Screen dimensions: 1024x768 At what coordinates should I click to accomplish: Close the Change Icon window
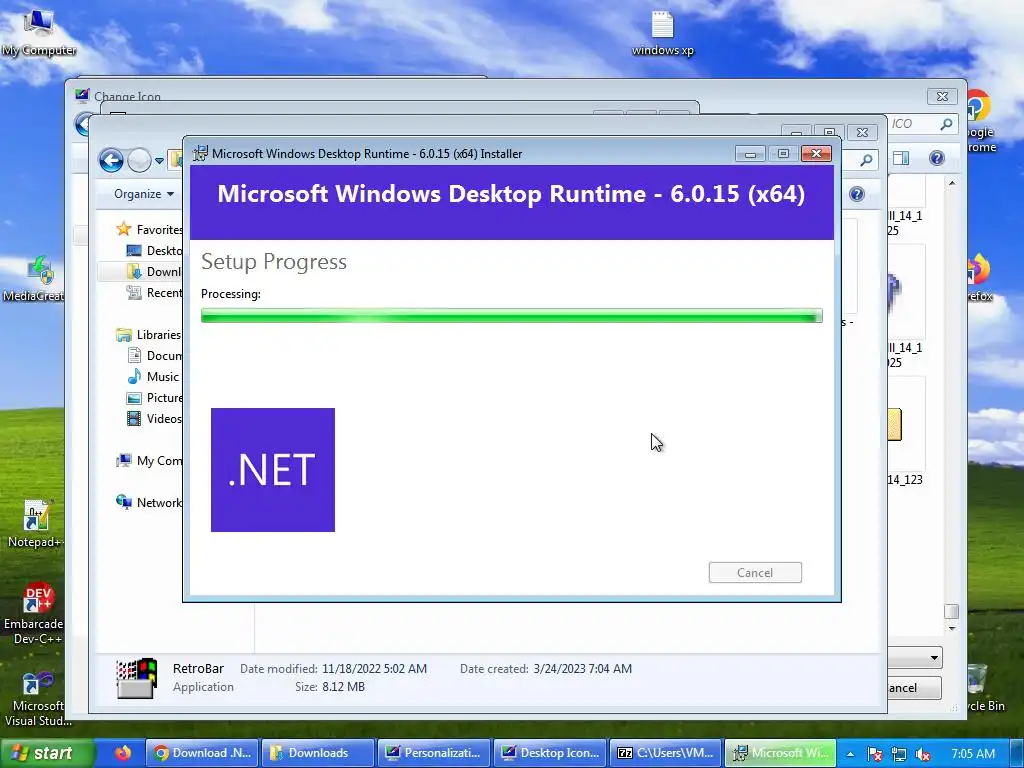pyautogui.click(x=942, y=97)
